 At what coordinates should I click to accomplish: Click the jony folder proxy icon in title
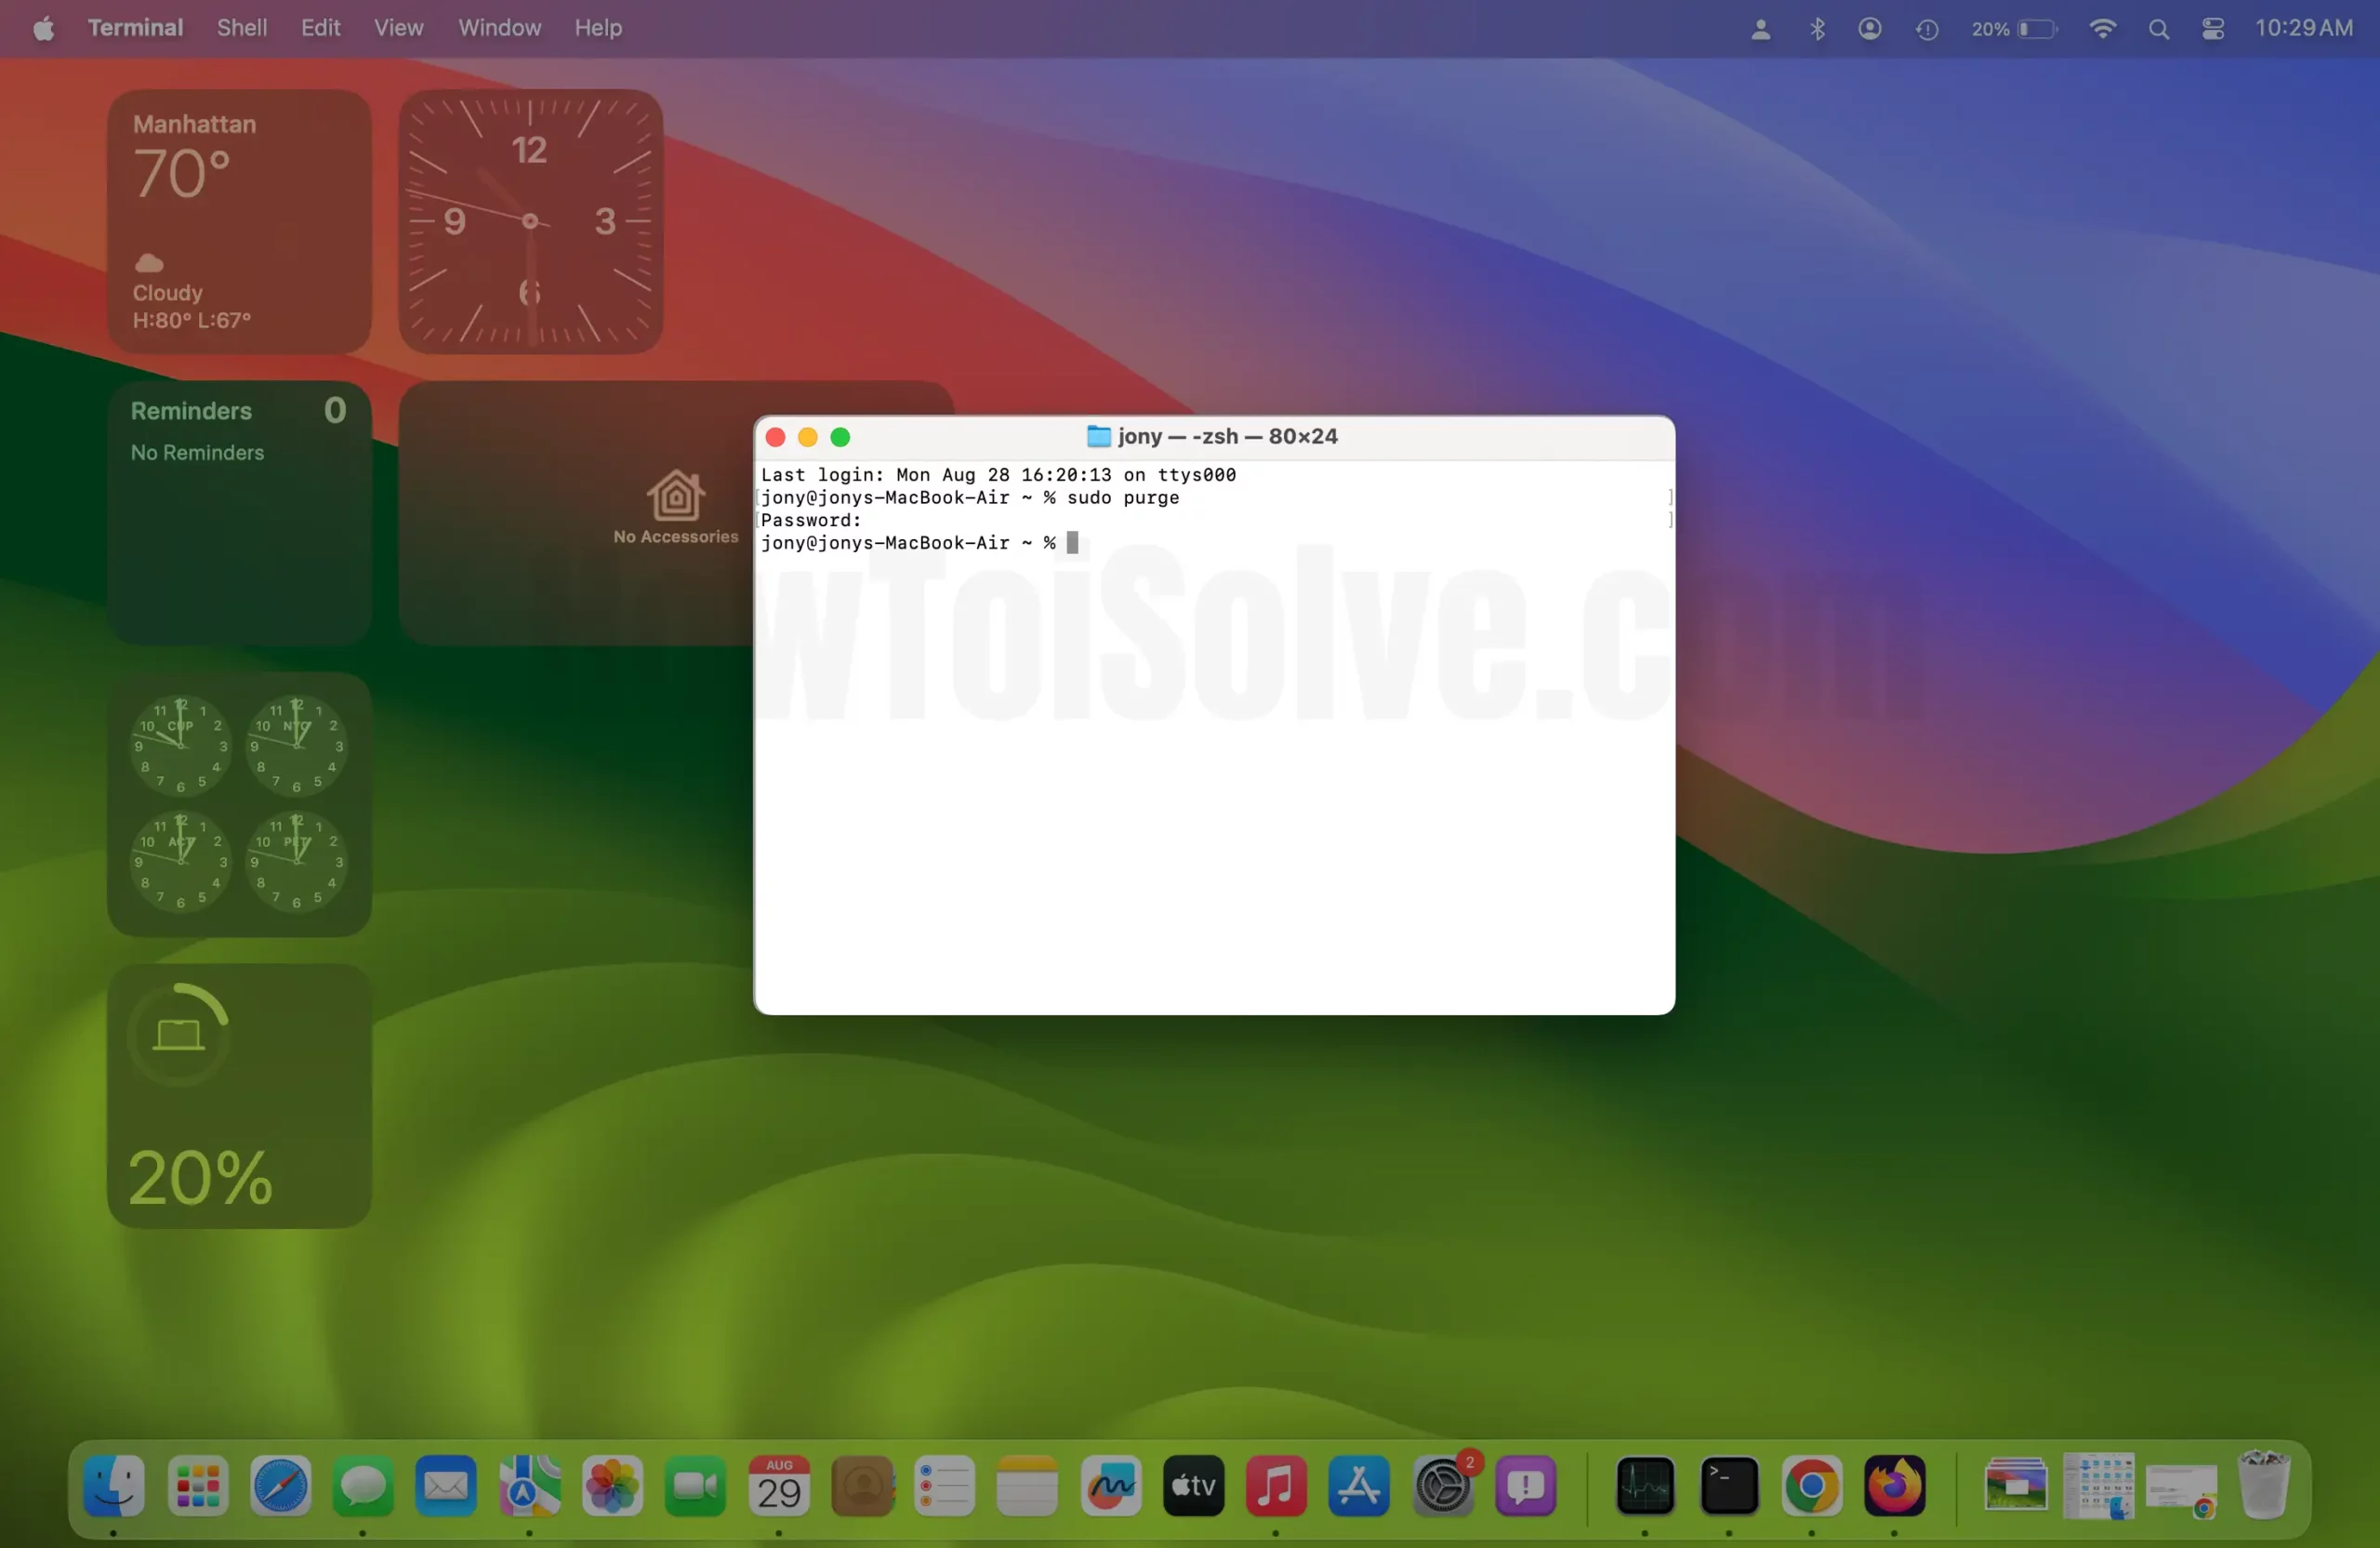[x=1098, y=437]
